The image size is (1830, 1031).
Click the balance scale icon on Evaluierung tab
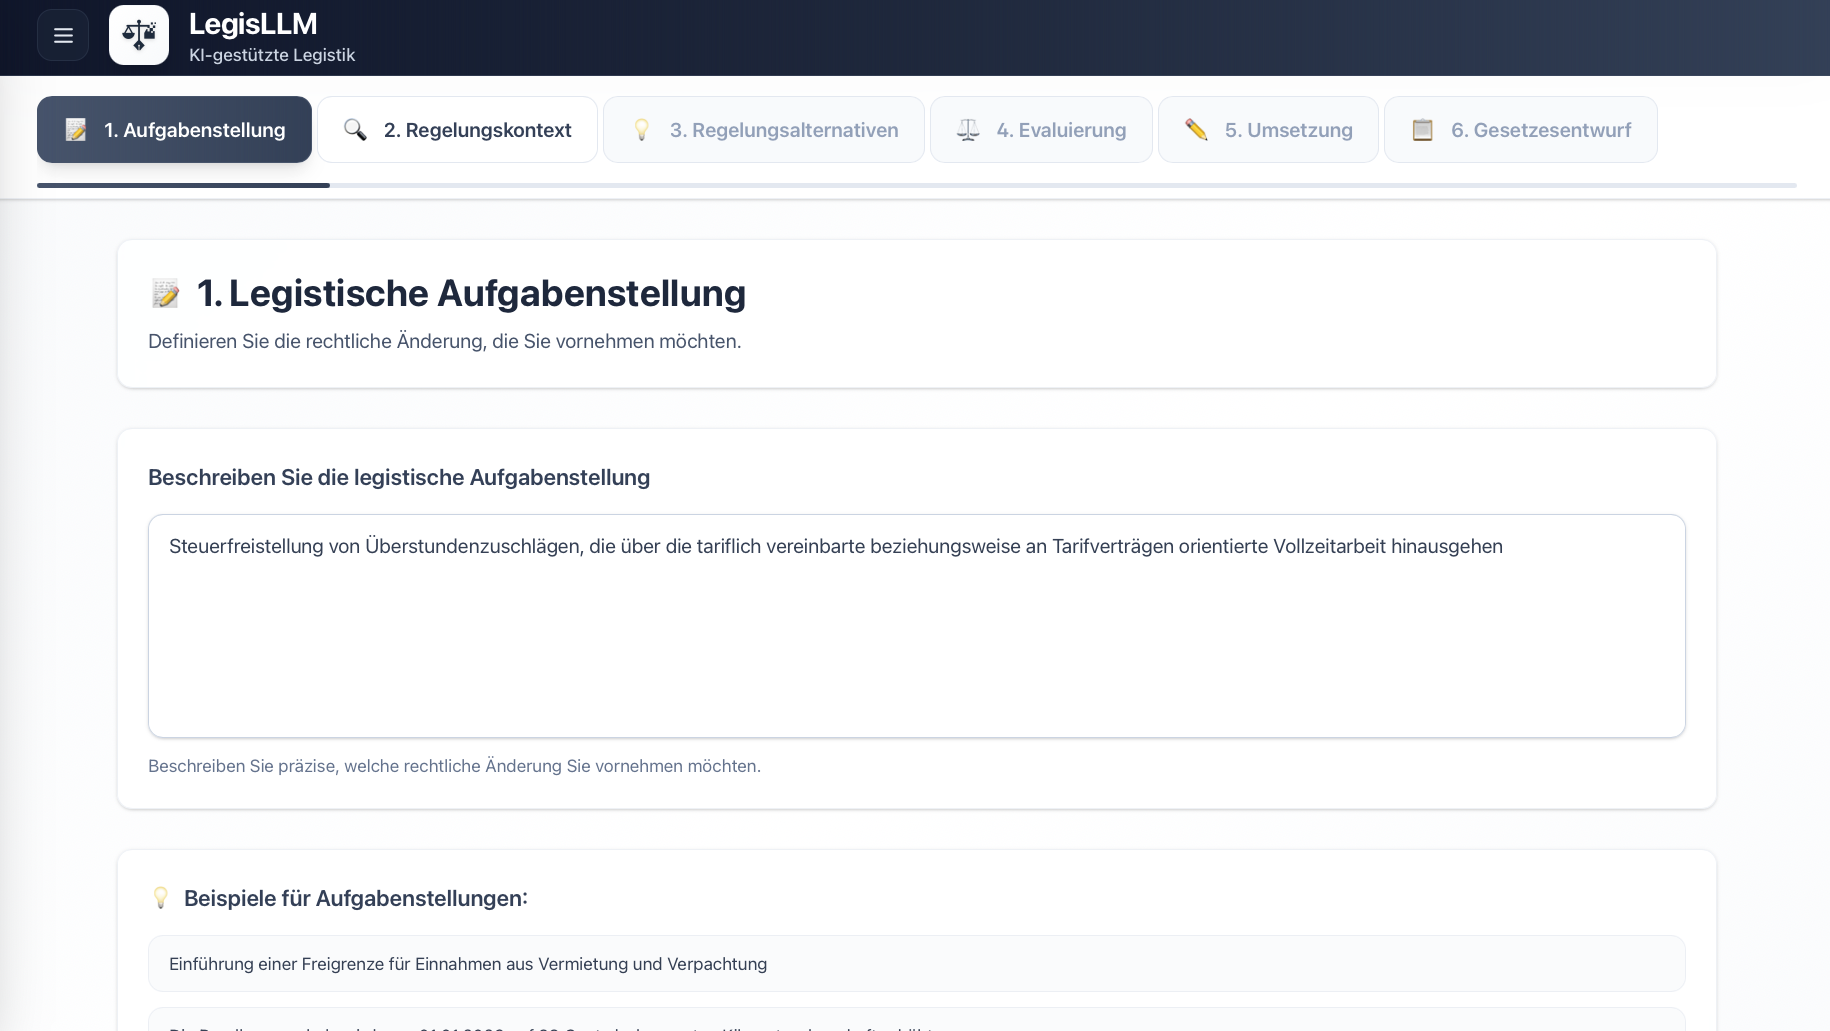968,130
